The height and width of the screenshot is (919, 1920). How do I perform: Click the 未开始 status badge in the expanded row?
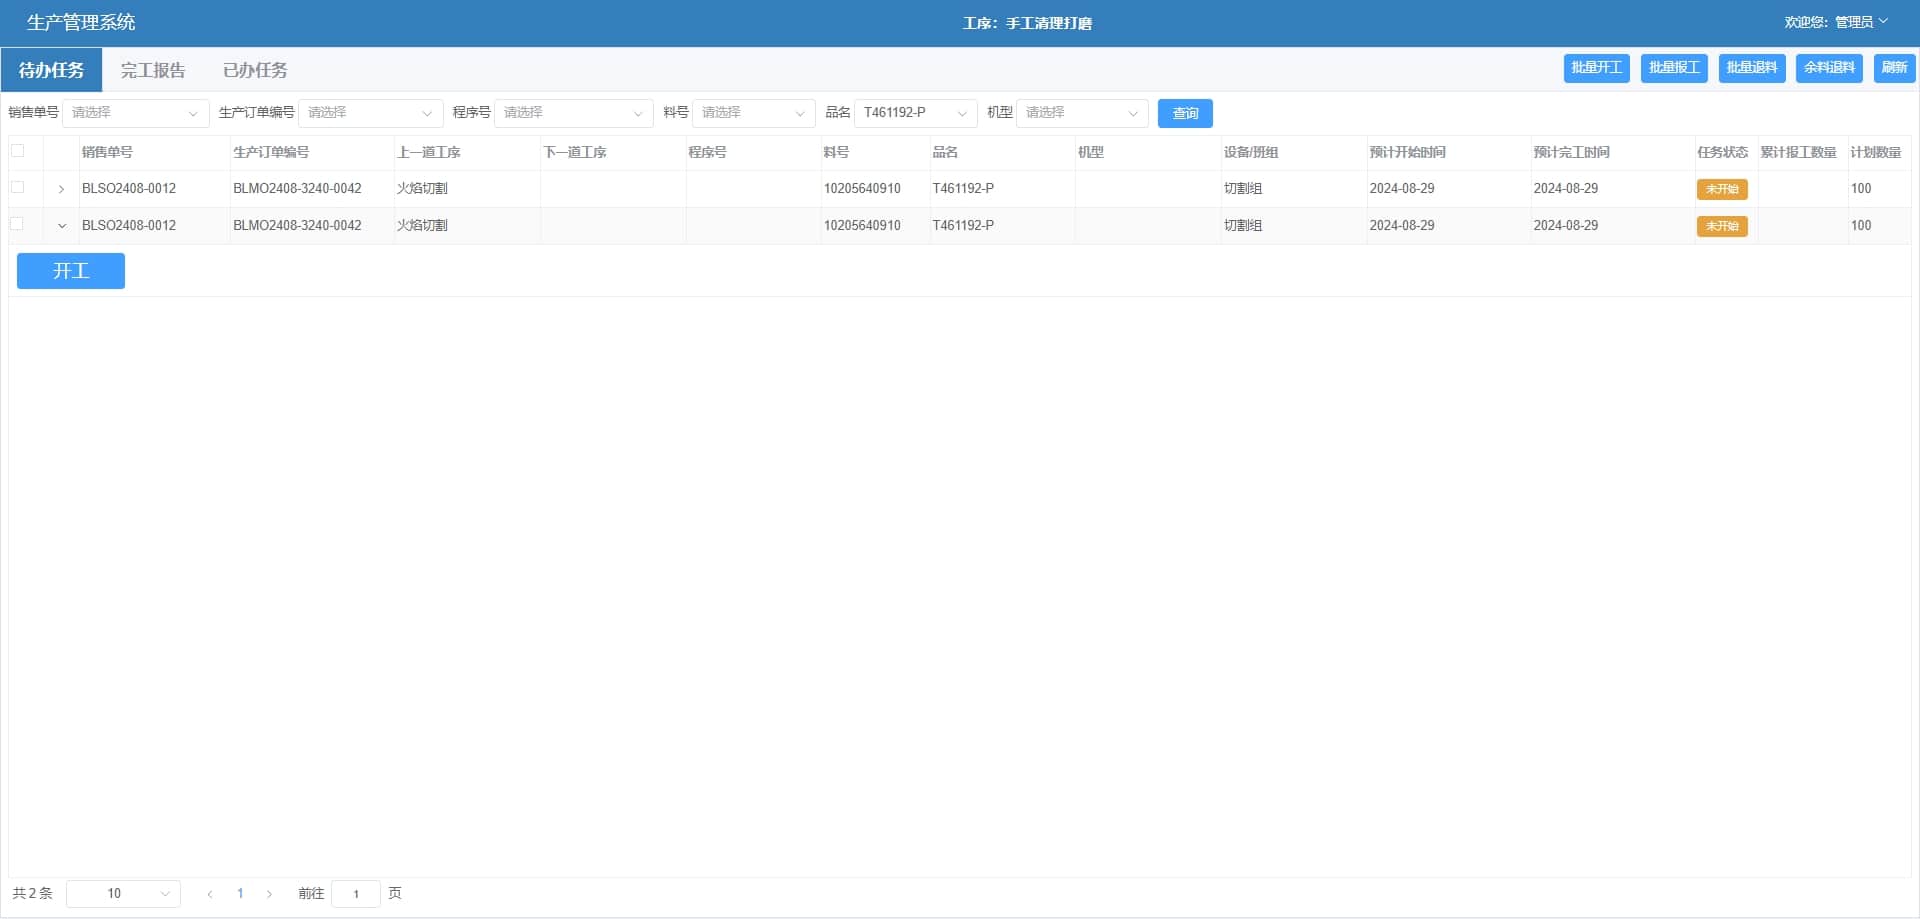point(1722,226)
